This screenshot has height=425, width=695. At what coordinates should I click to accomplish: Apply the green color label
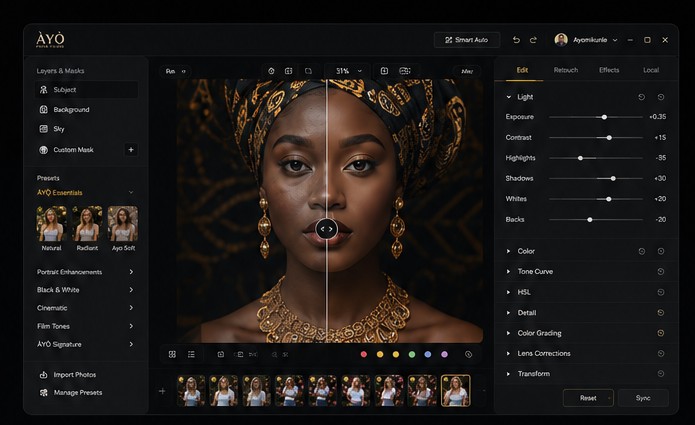click(x=412, y=355)
